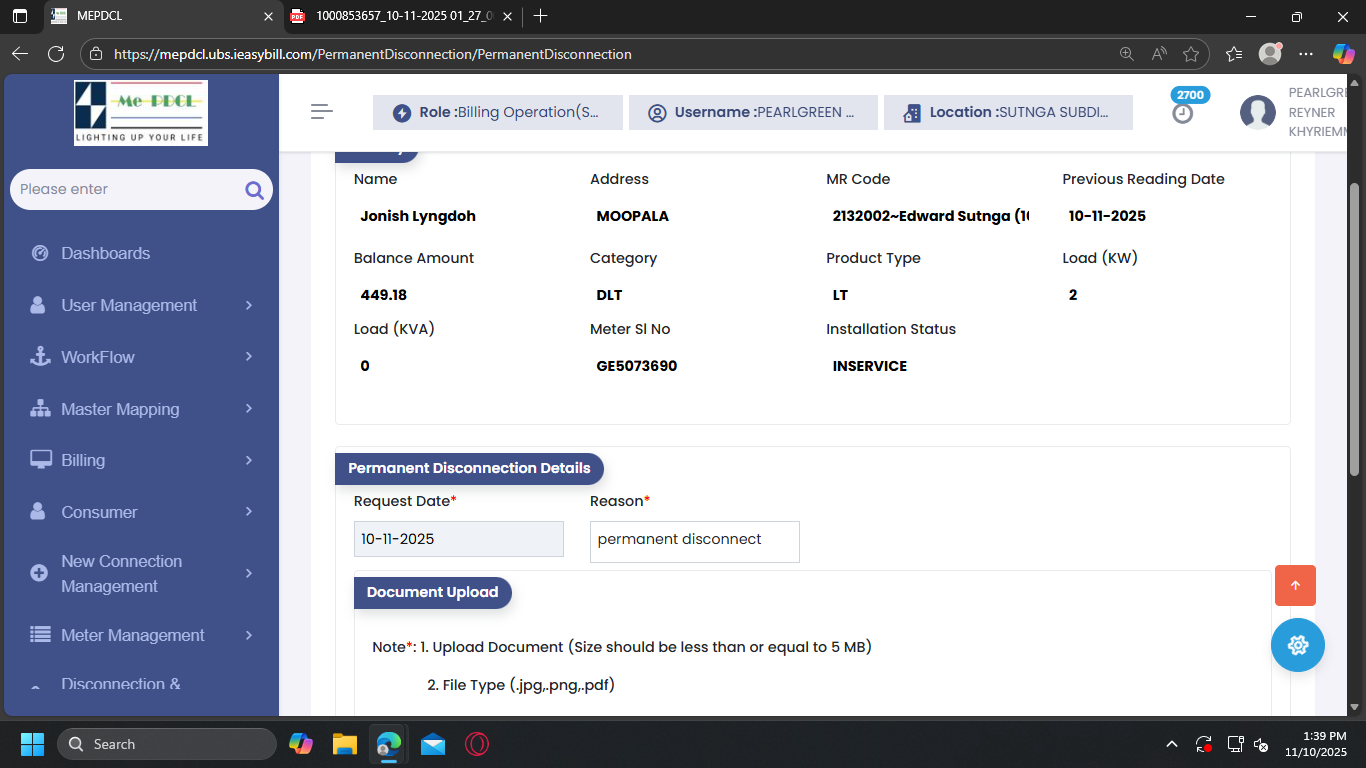Click the 2700 session counter badge
Image resolution: width=1366 pixels, height=768 pixels.
click(x=1190, y=95)
